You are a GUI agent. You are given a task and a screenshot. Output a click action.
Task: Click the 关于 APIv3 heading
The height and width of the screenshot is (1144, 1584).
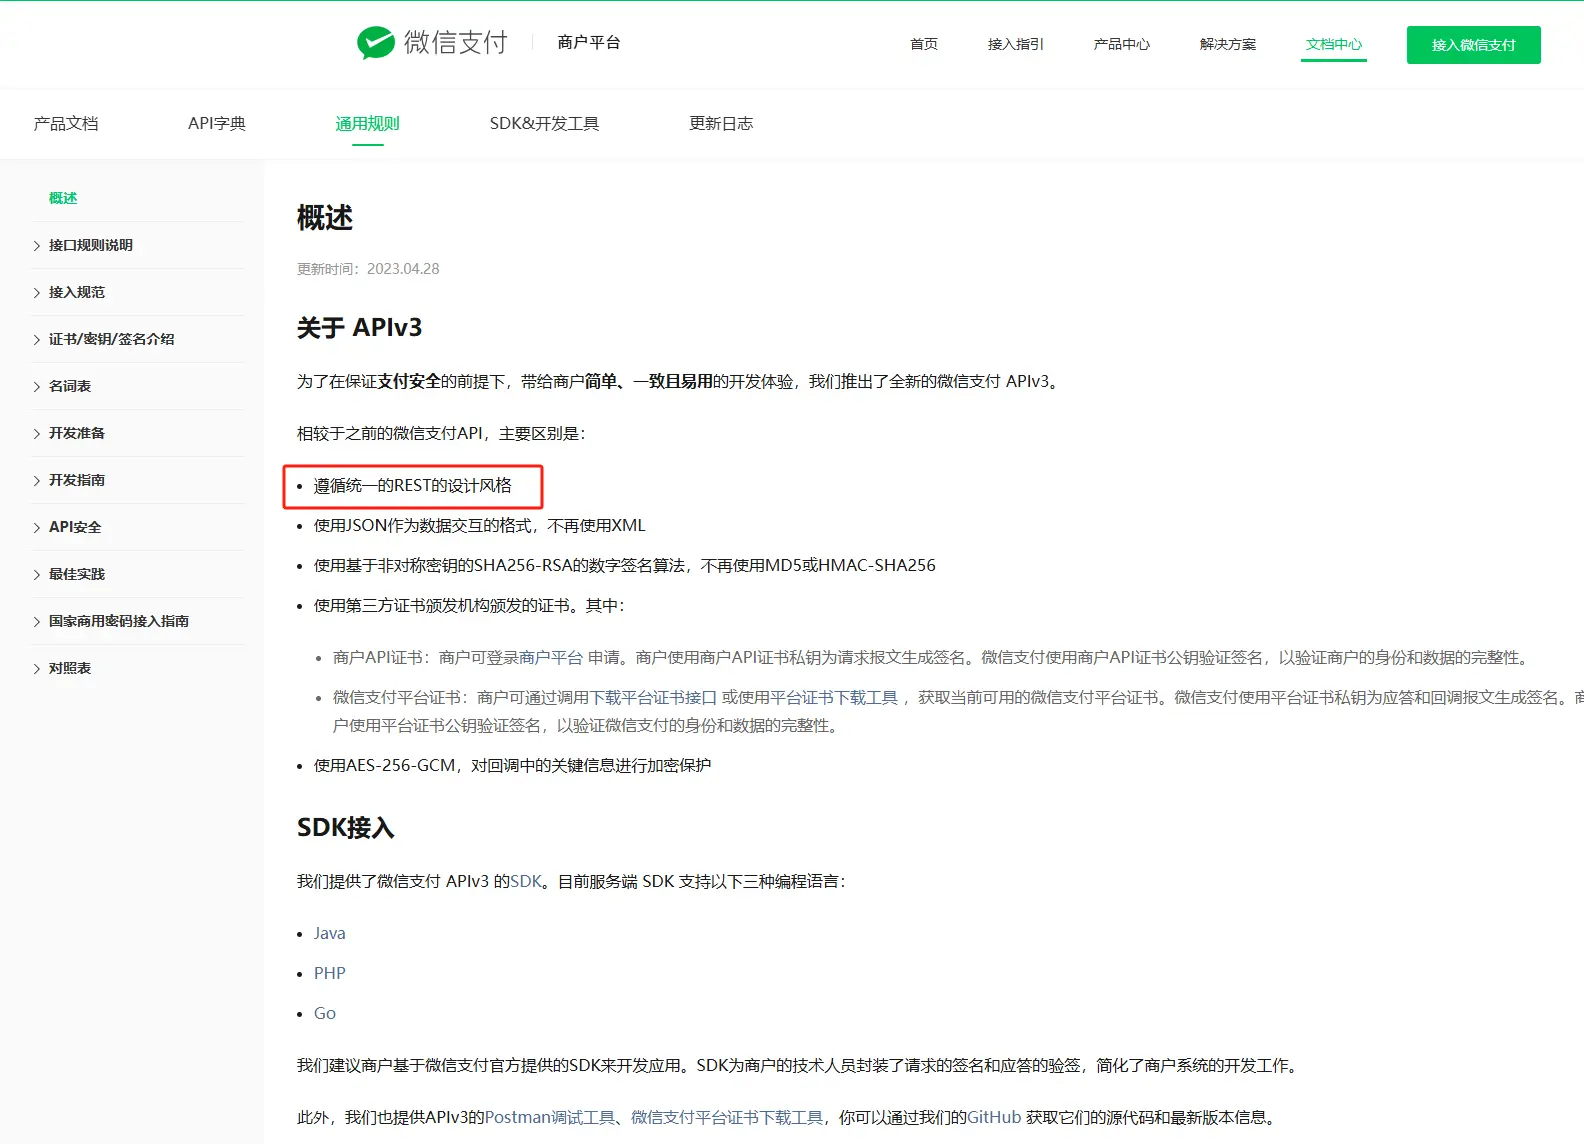click(359, 327)
